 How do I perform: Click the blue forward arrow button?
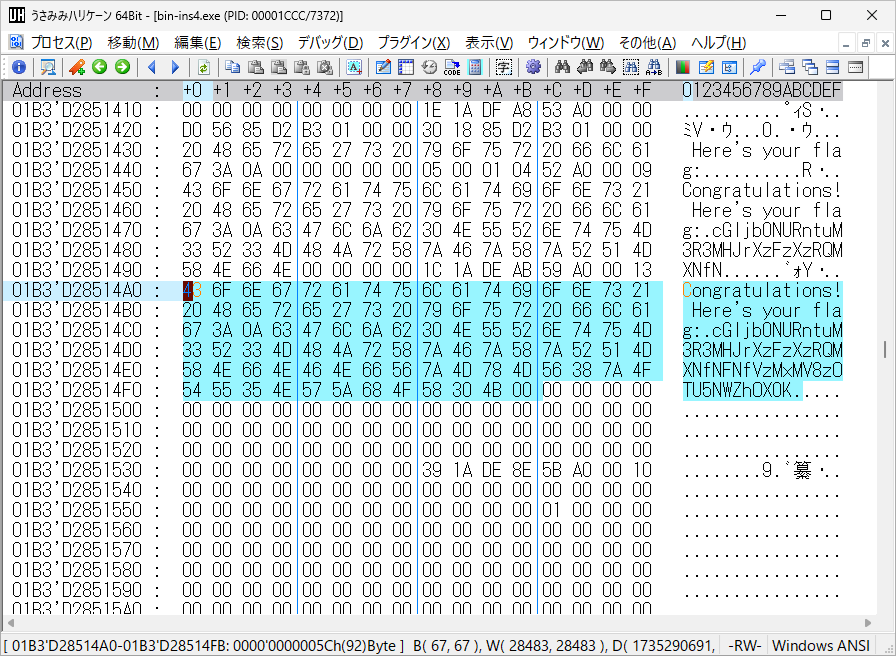click(173, 68)
